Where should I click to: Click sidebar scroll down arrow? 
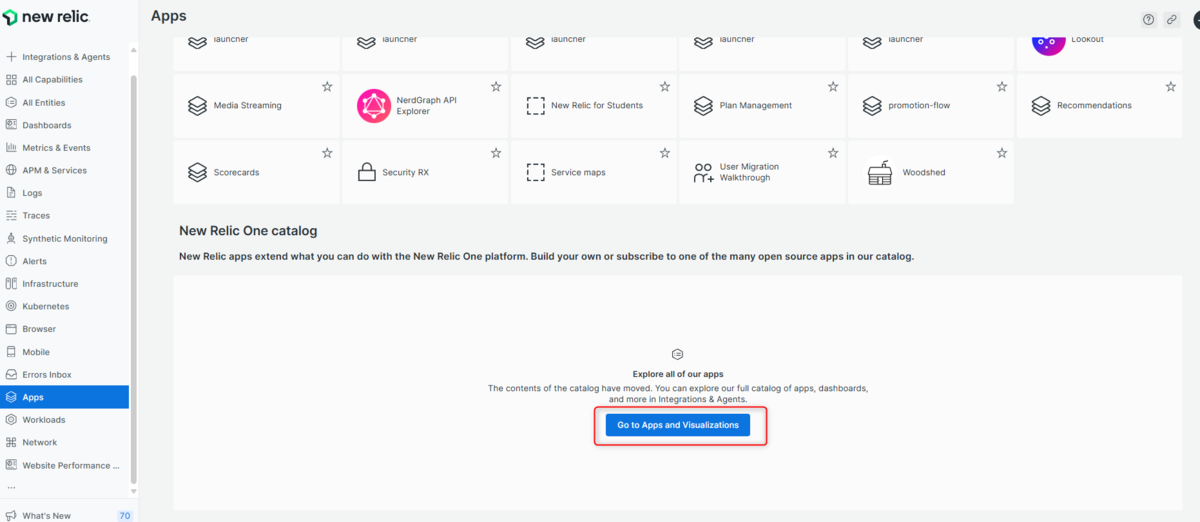tap(134, 491)
